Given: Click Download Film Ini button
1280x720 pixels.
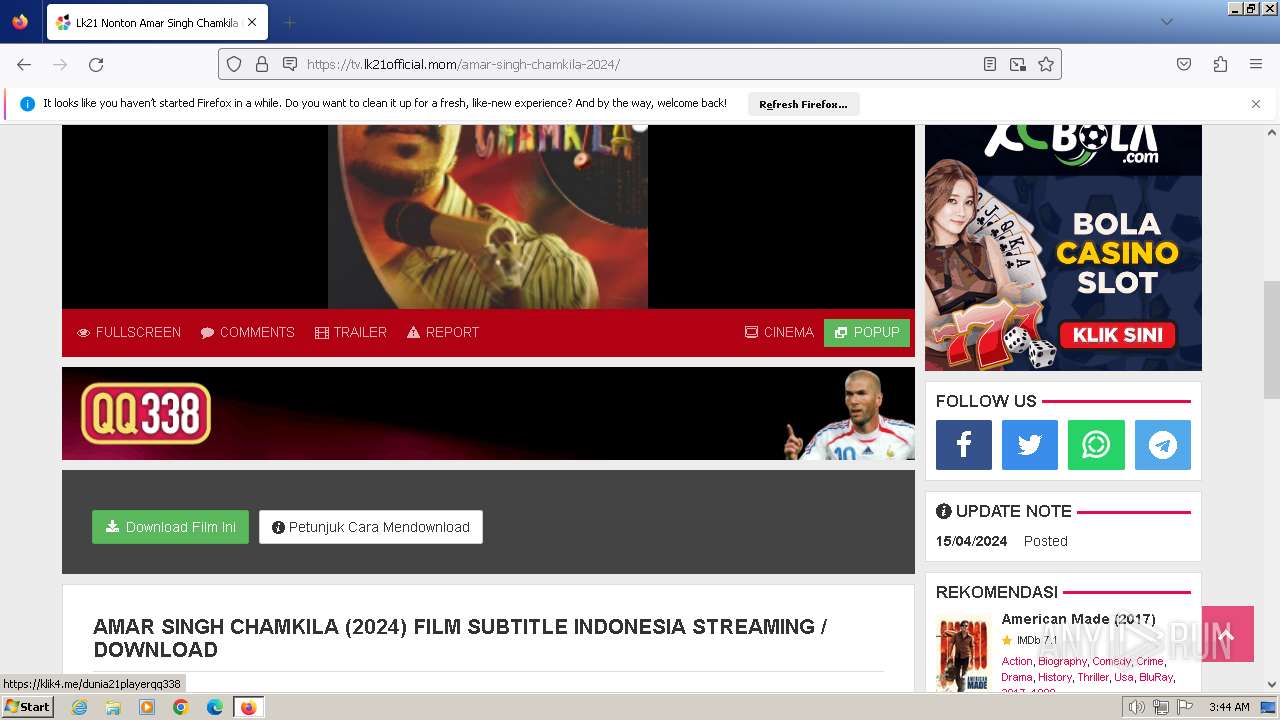Looking at the screenshot, I should click(170, 527).
